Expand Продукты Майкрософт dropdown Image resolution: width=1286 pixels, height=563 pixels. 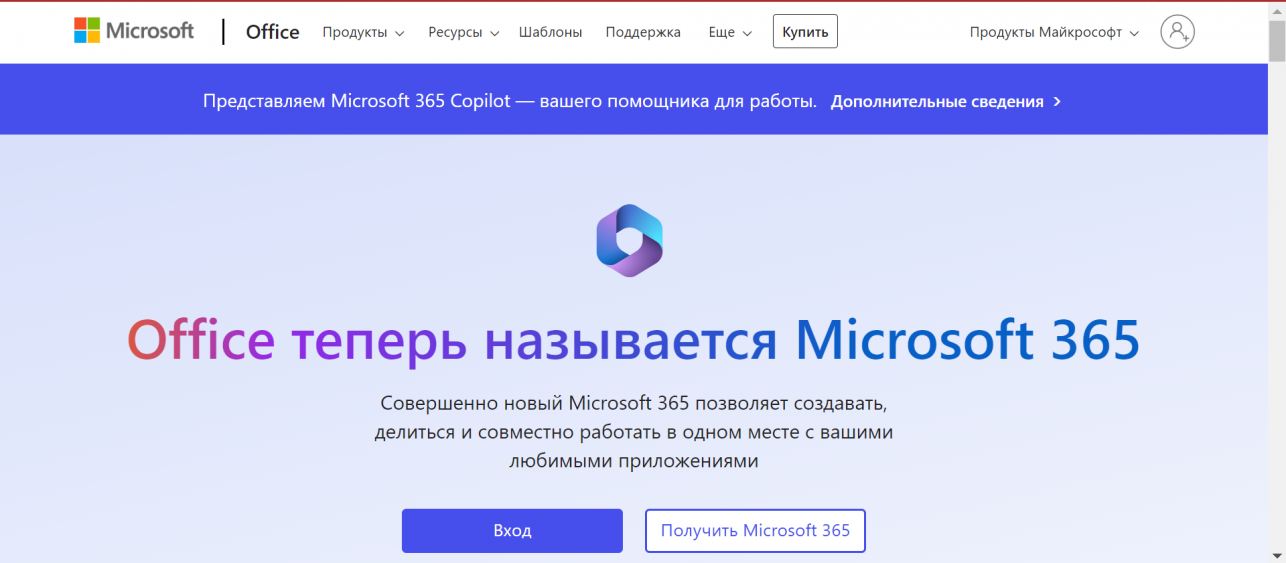coord(1054,32)
